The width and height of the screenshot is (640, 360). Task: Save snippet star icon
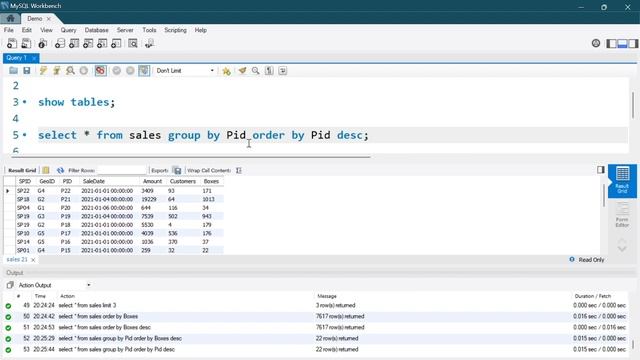point(227,71)
